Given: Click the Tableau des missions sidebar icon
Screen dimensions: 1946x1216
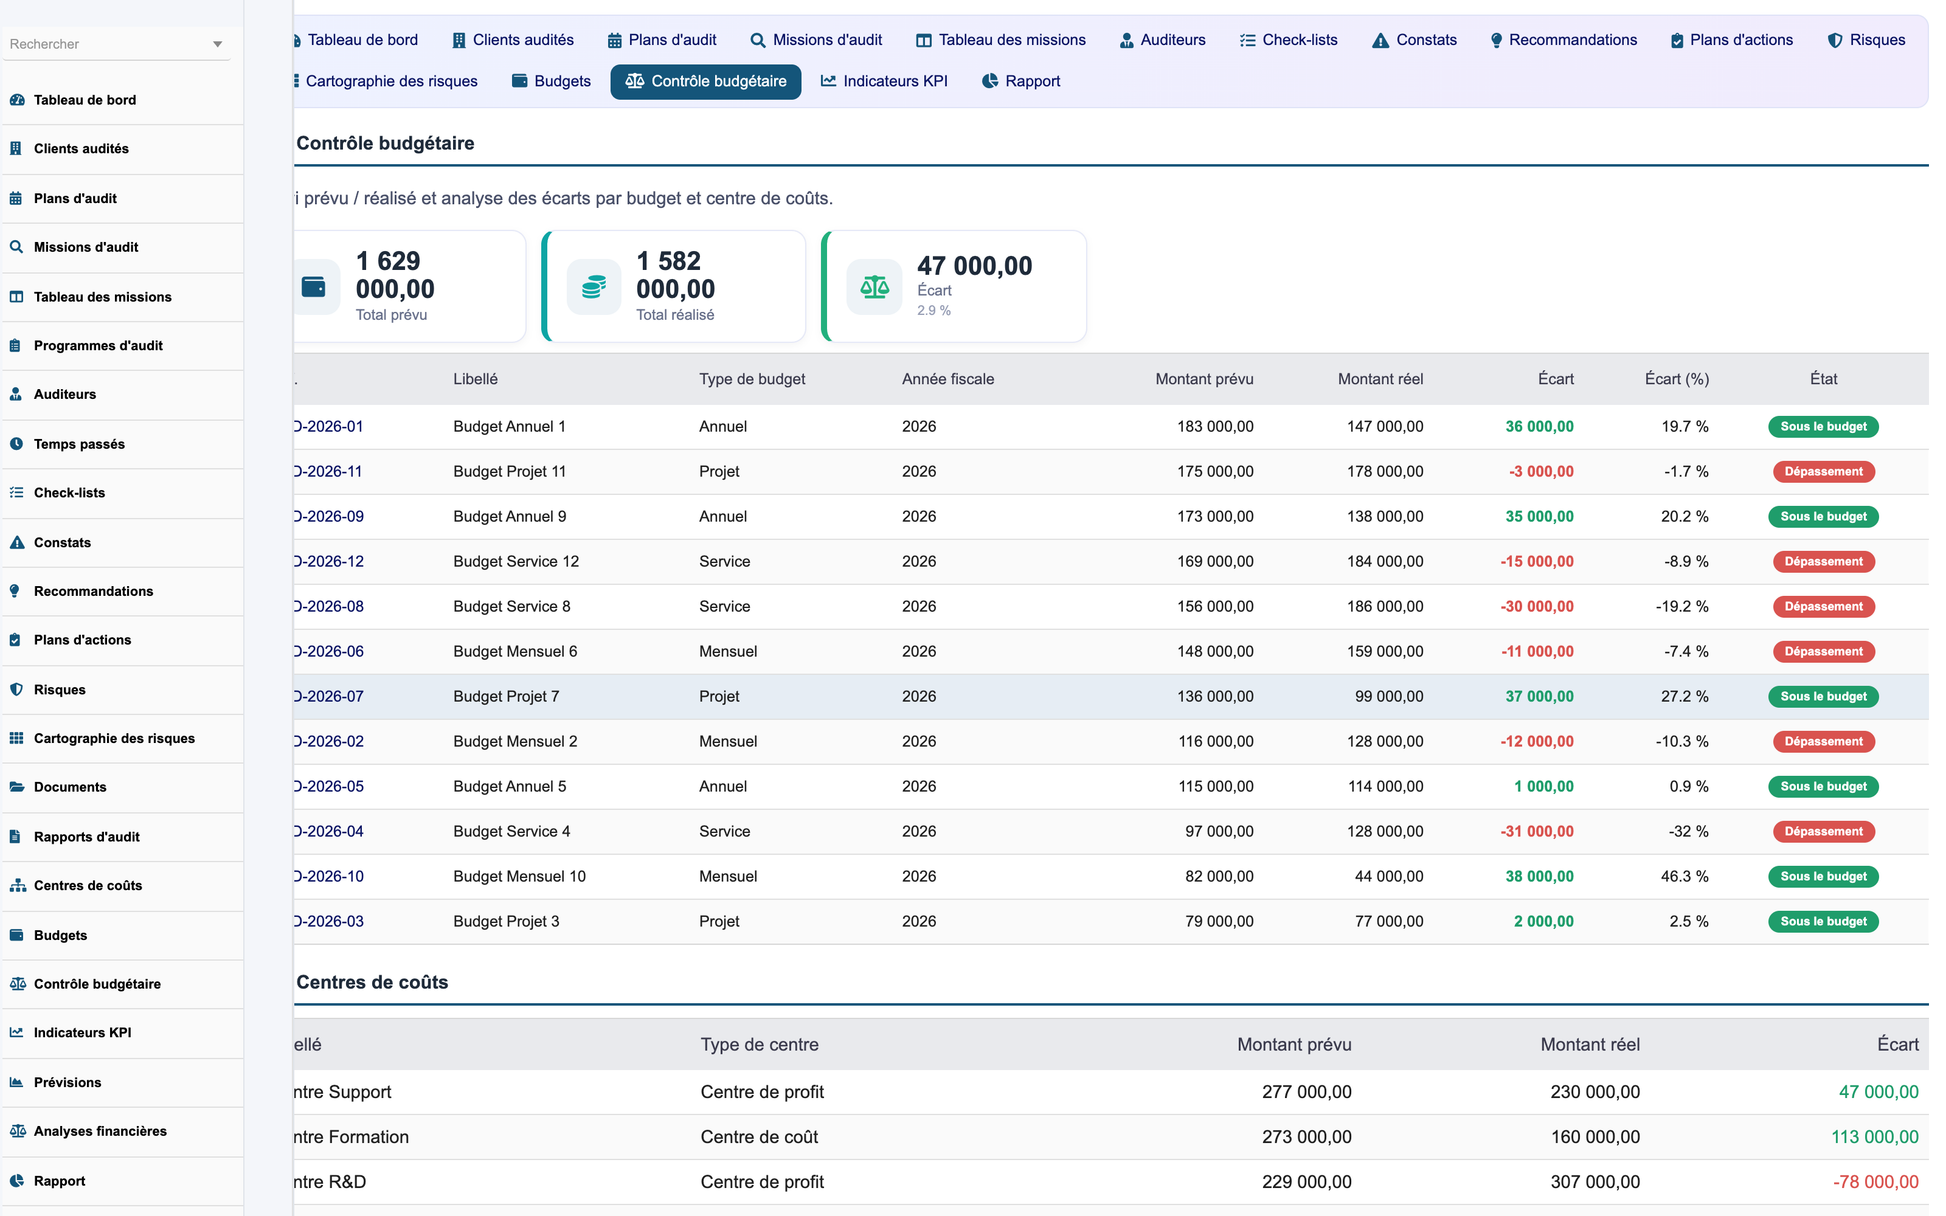Looking at the screenshot, I should coord(16,297).
